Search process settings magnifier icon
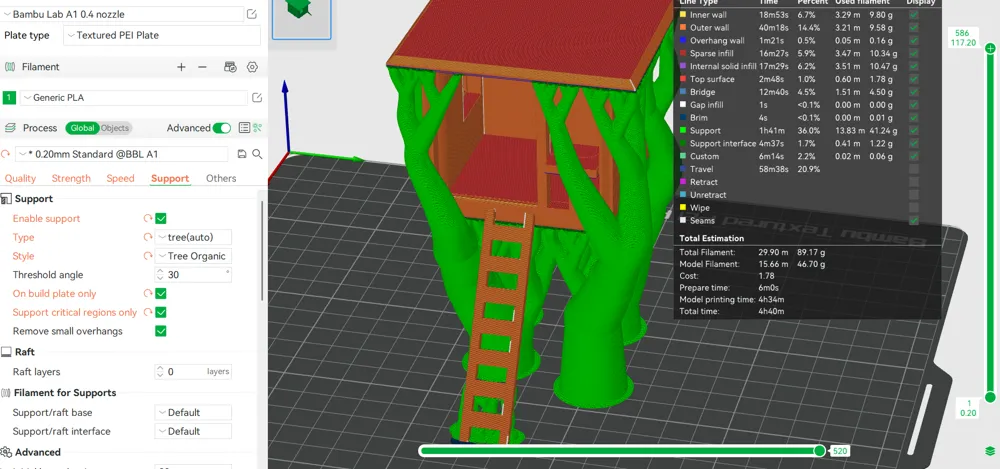This screenshot has width=1000, height=469. (x=257, y=154)
